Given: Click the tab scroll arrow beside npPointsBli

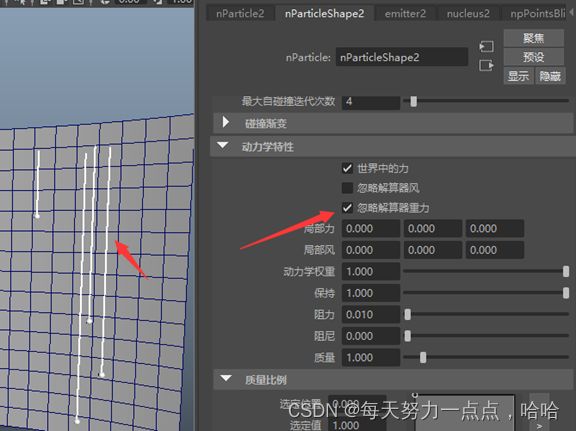Looking at the screenshot, I should click(571, 12).
